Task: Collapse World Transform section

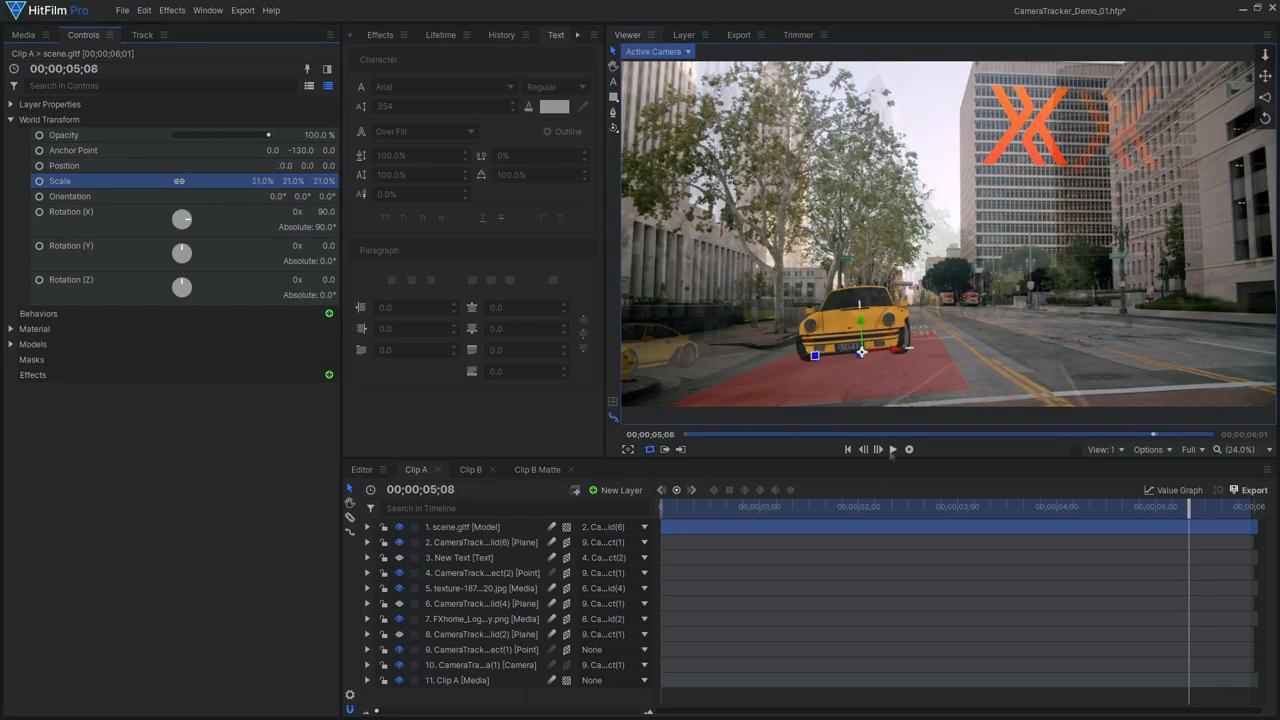Action: 11,120
